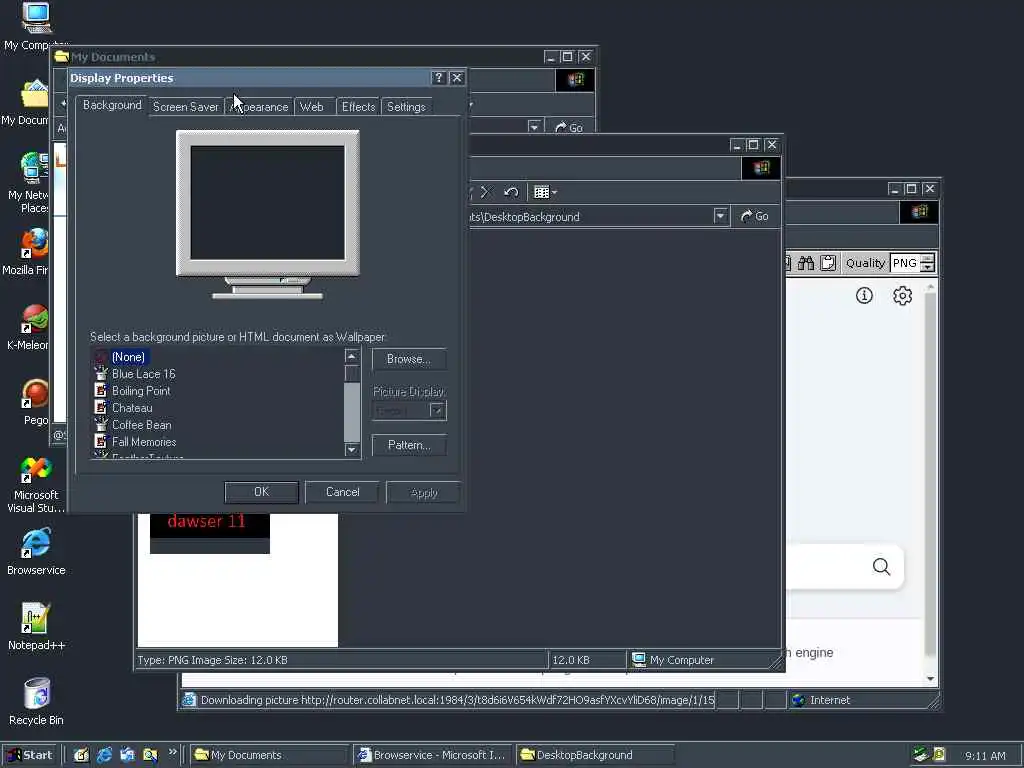Click the binoculars find icon in Browservice
The width and height of the screenshot is (1024, 768).
806,263
